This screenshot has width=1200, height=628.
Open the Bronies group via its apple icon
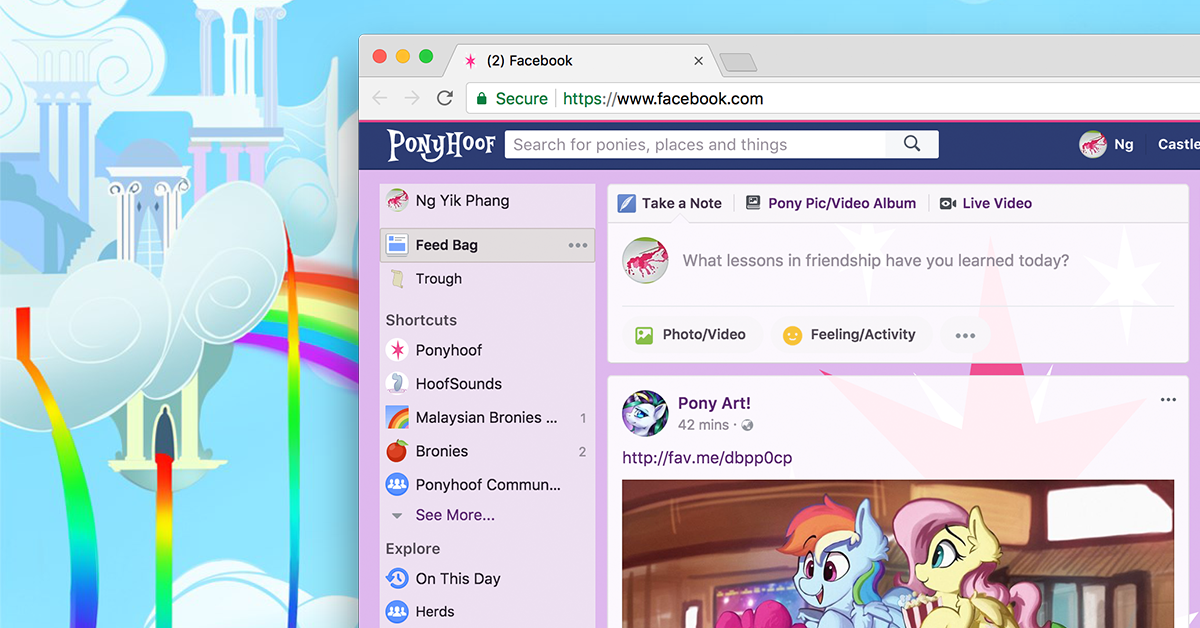(398, 451)
